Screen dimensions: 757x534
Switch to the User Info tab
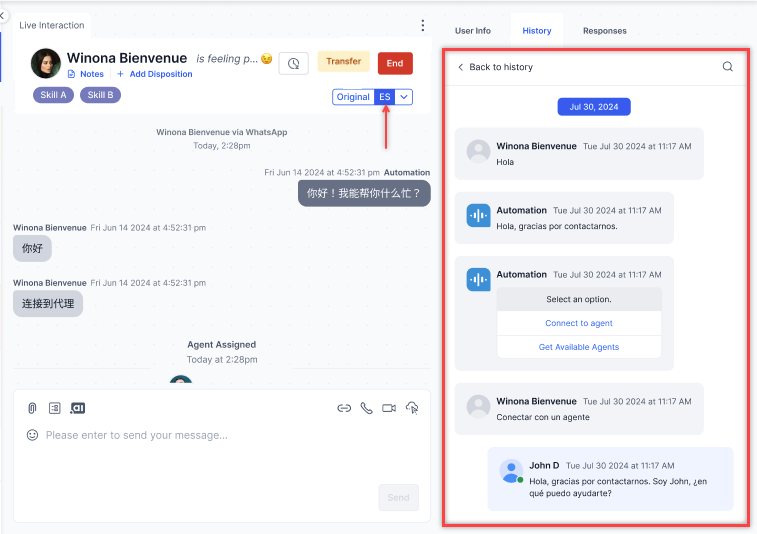click(473, 31)
